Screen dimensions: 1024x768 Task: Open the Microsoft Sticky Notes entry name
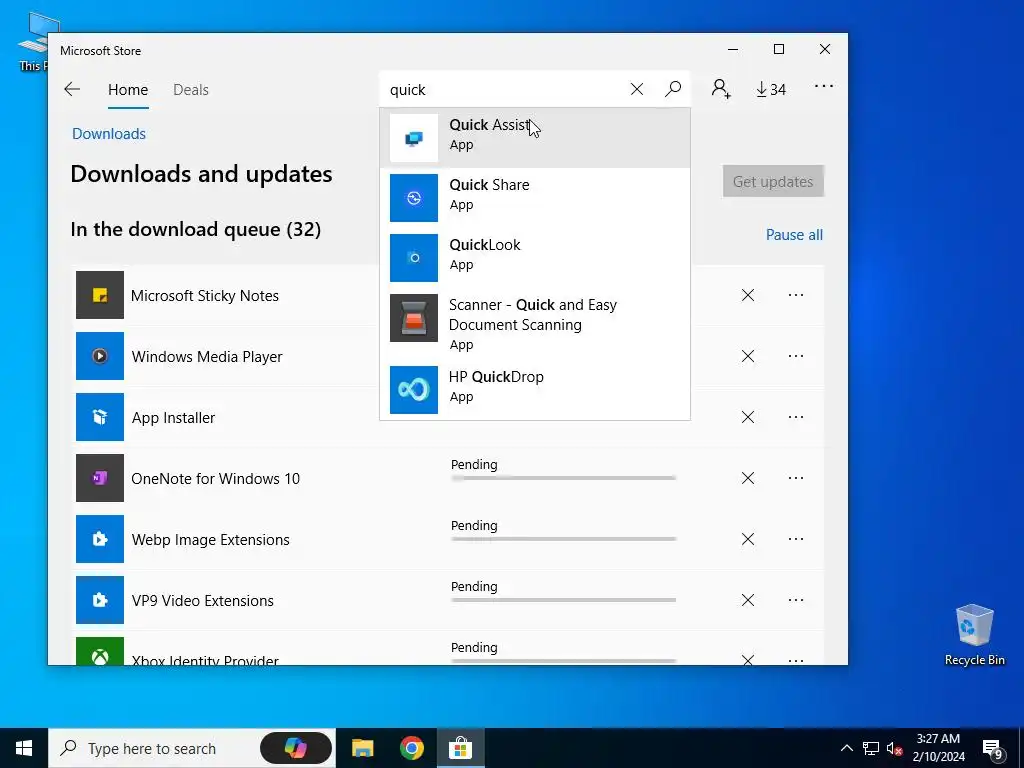coord(205,296)
